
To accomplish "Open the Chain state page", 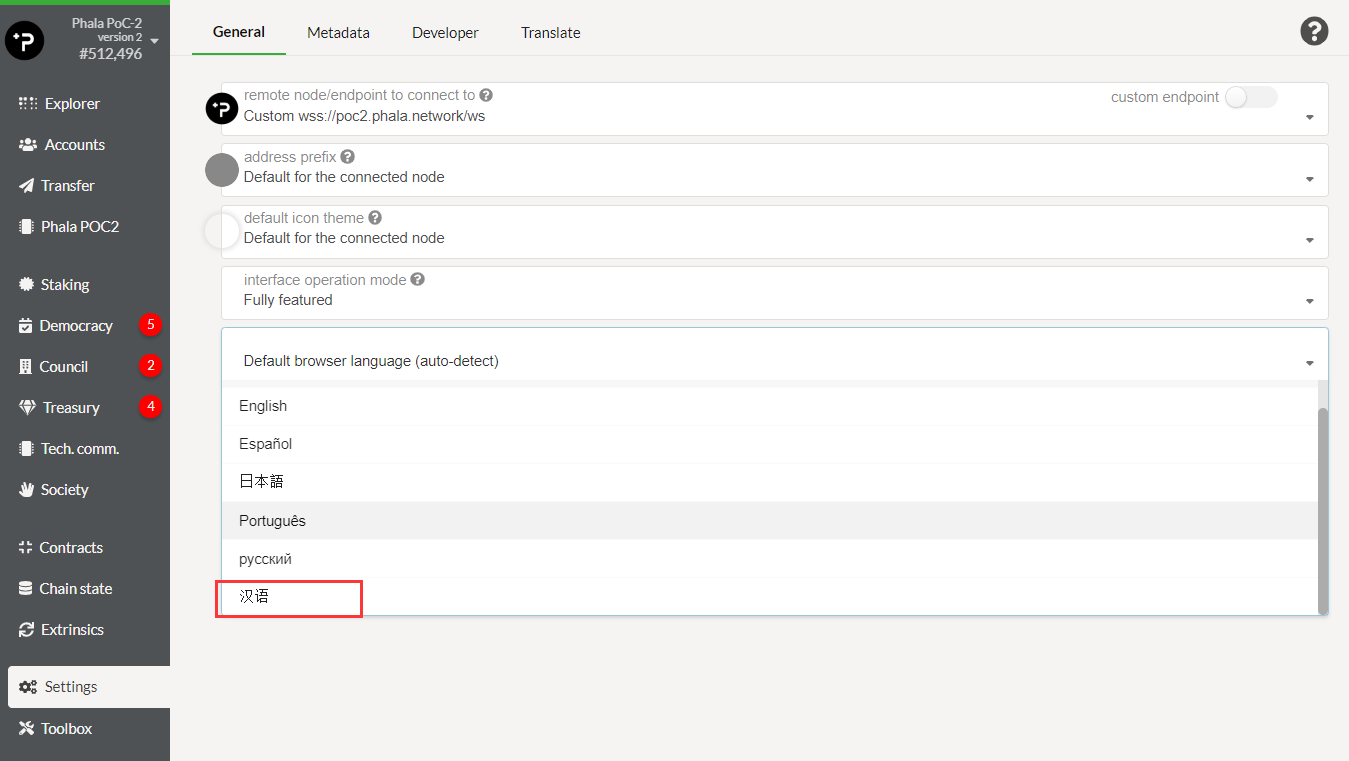I will tap(76, 589).
